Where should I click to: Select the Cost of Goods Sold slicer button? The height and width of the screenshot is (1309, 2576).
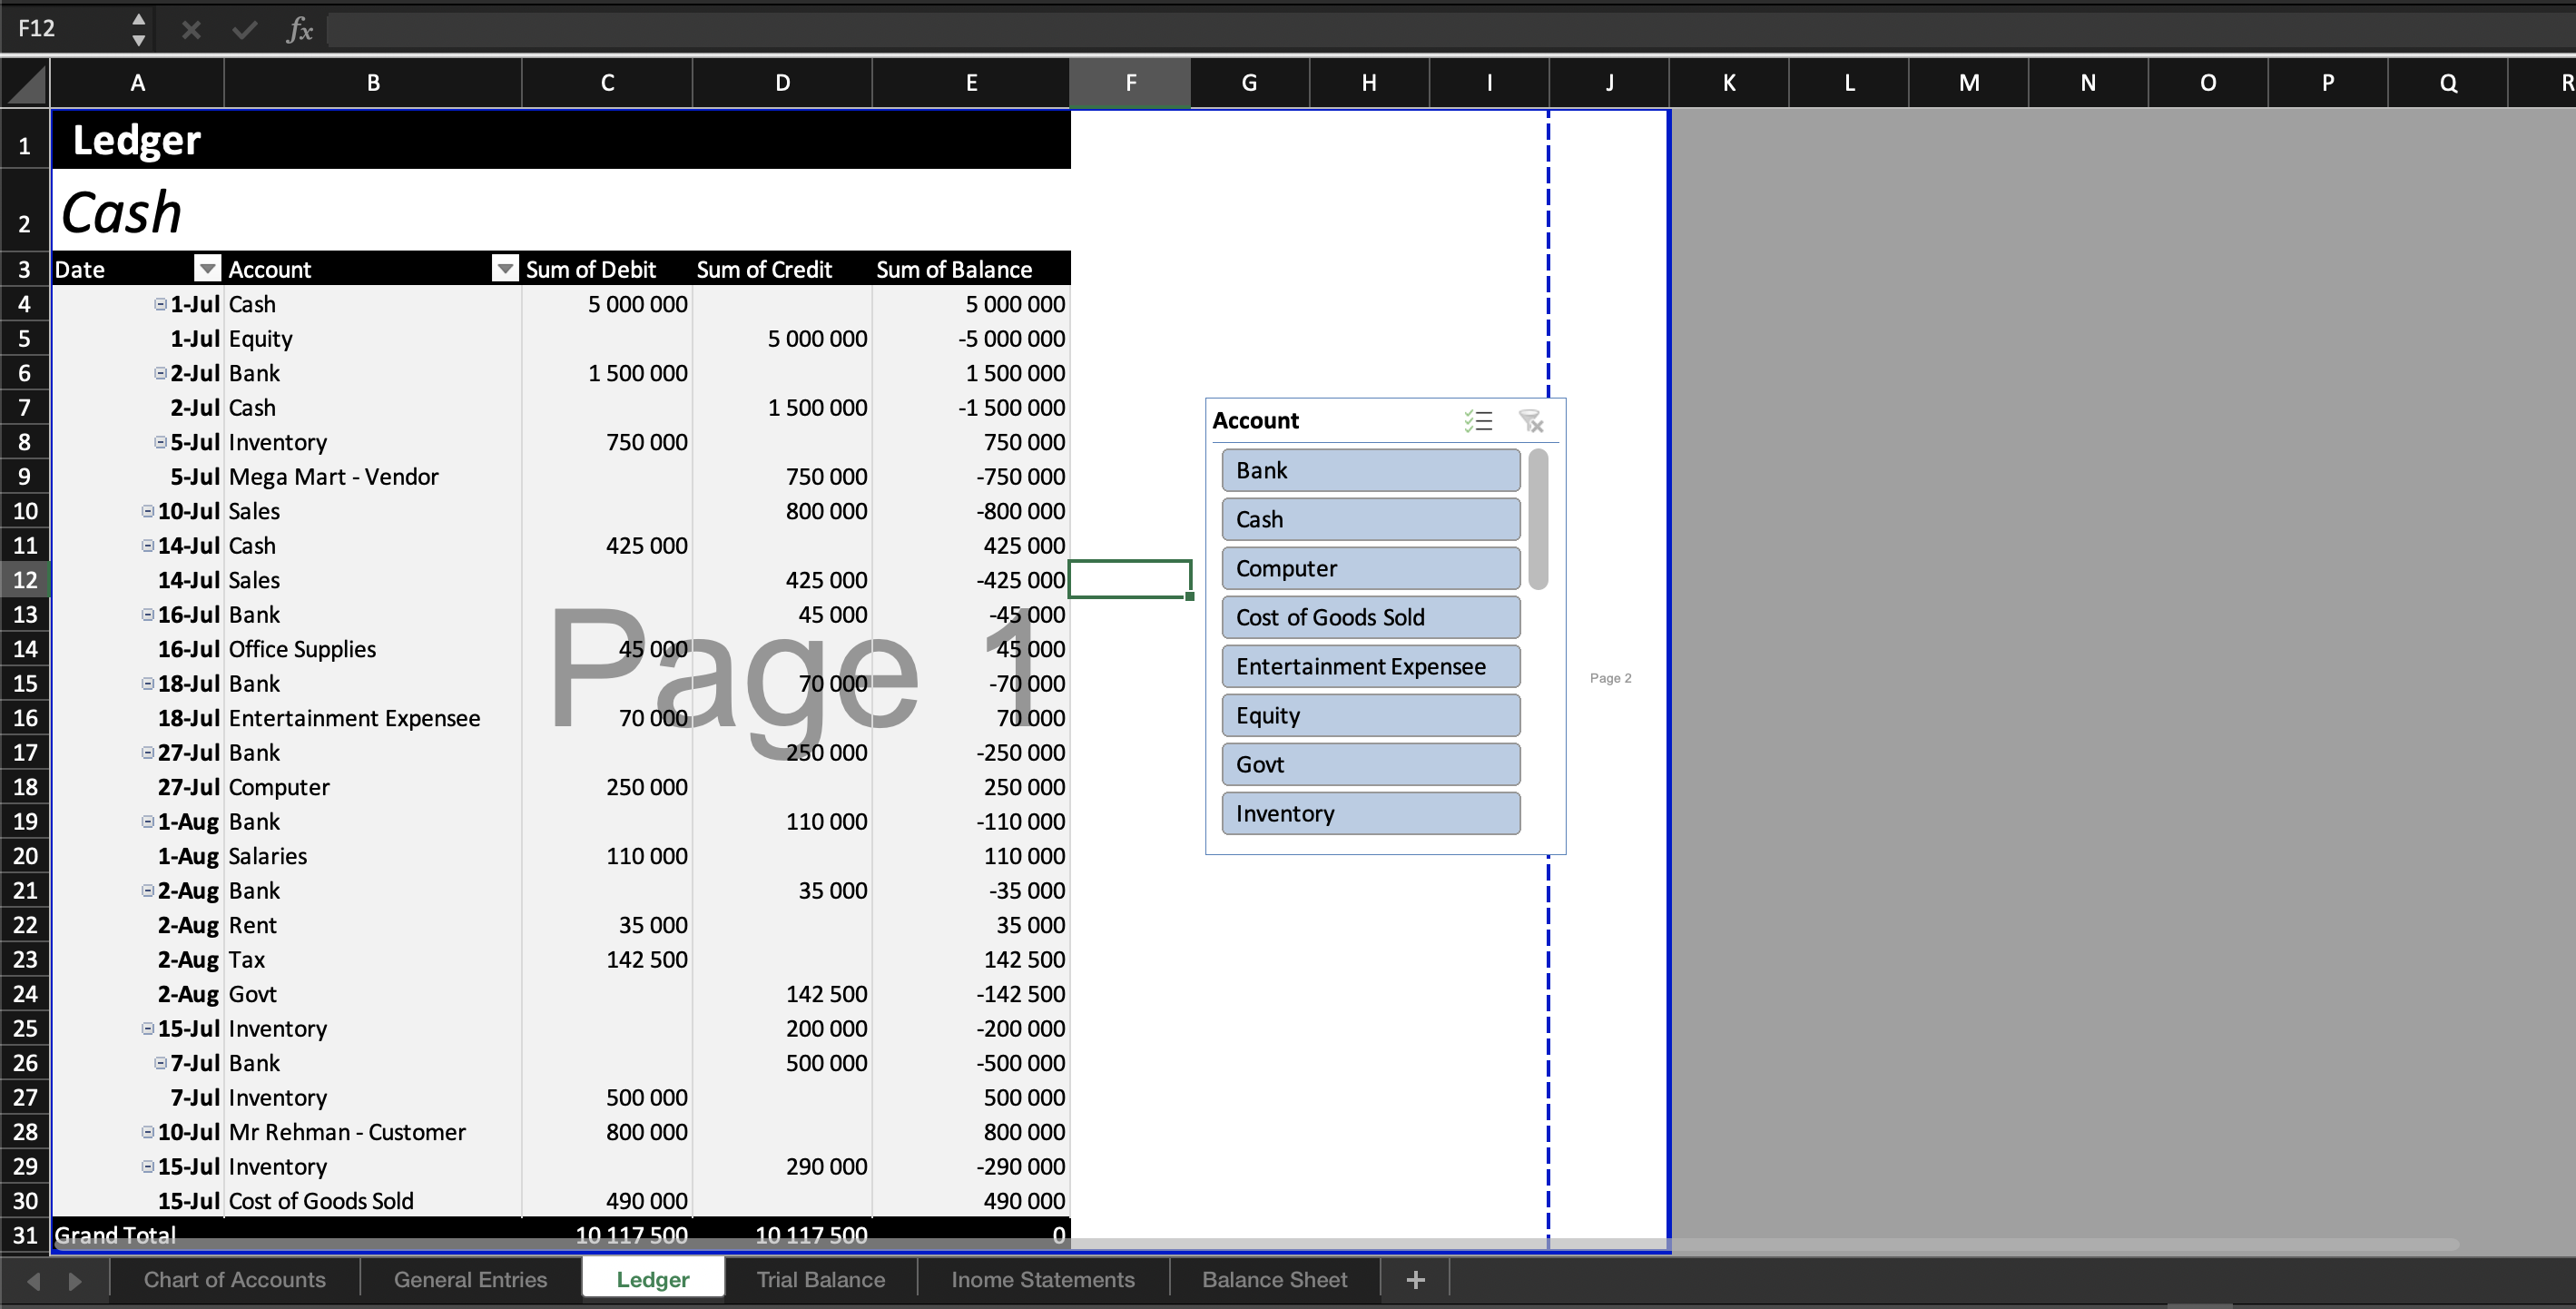1371,616
